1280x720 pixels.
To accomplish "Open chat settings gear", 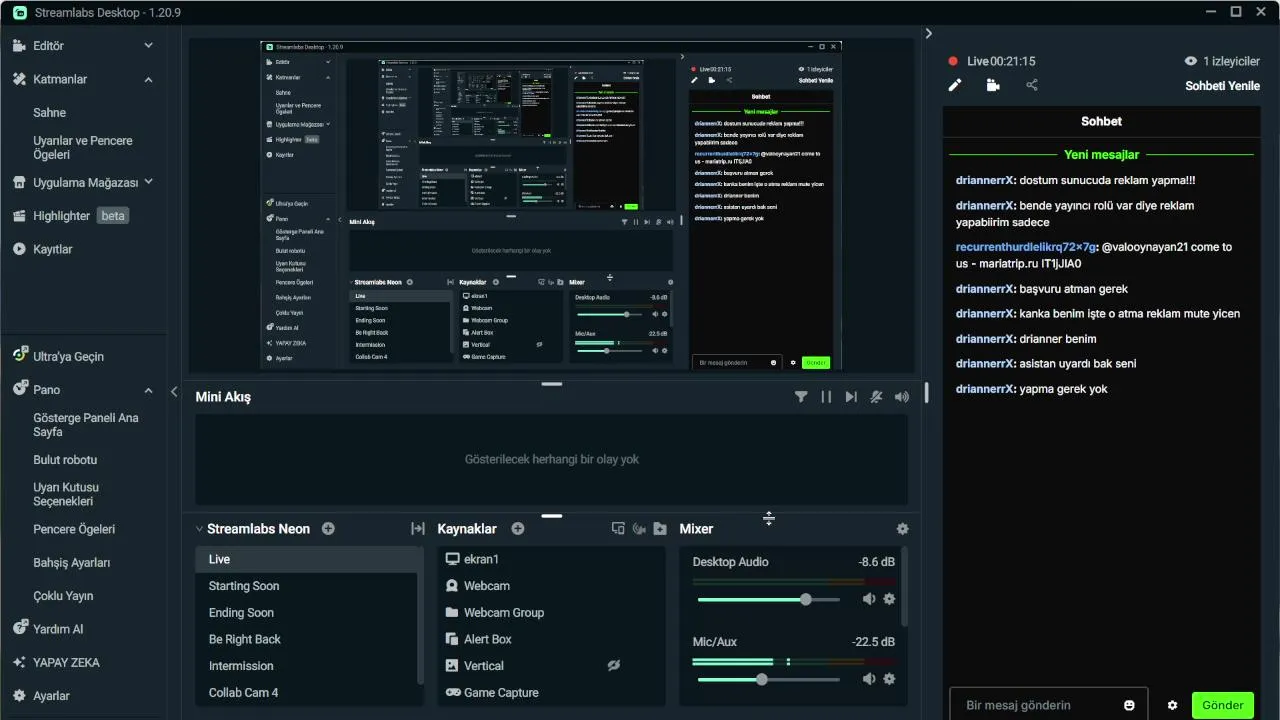I will point(1172,705).
